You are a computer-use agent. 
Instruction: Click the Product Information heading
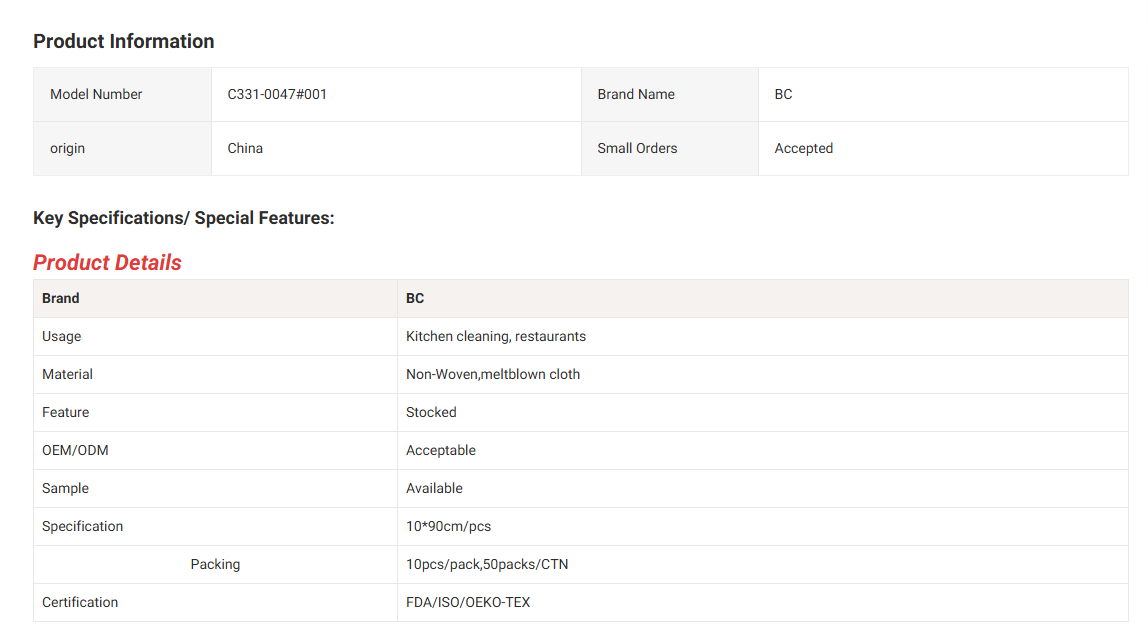pyautogui.click(x=123, y=41)
